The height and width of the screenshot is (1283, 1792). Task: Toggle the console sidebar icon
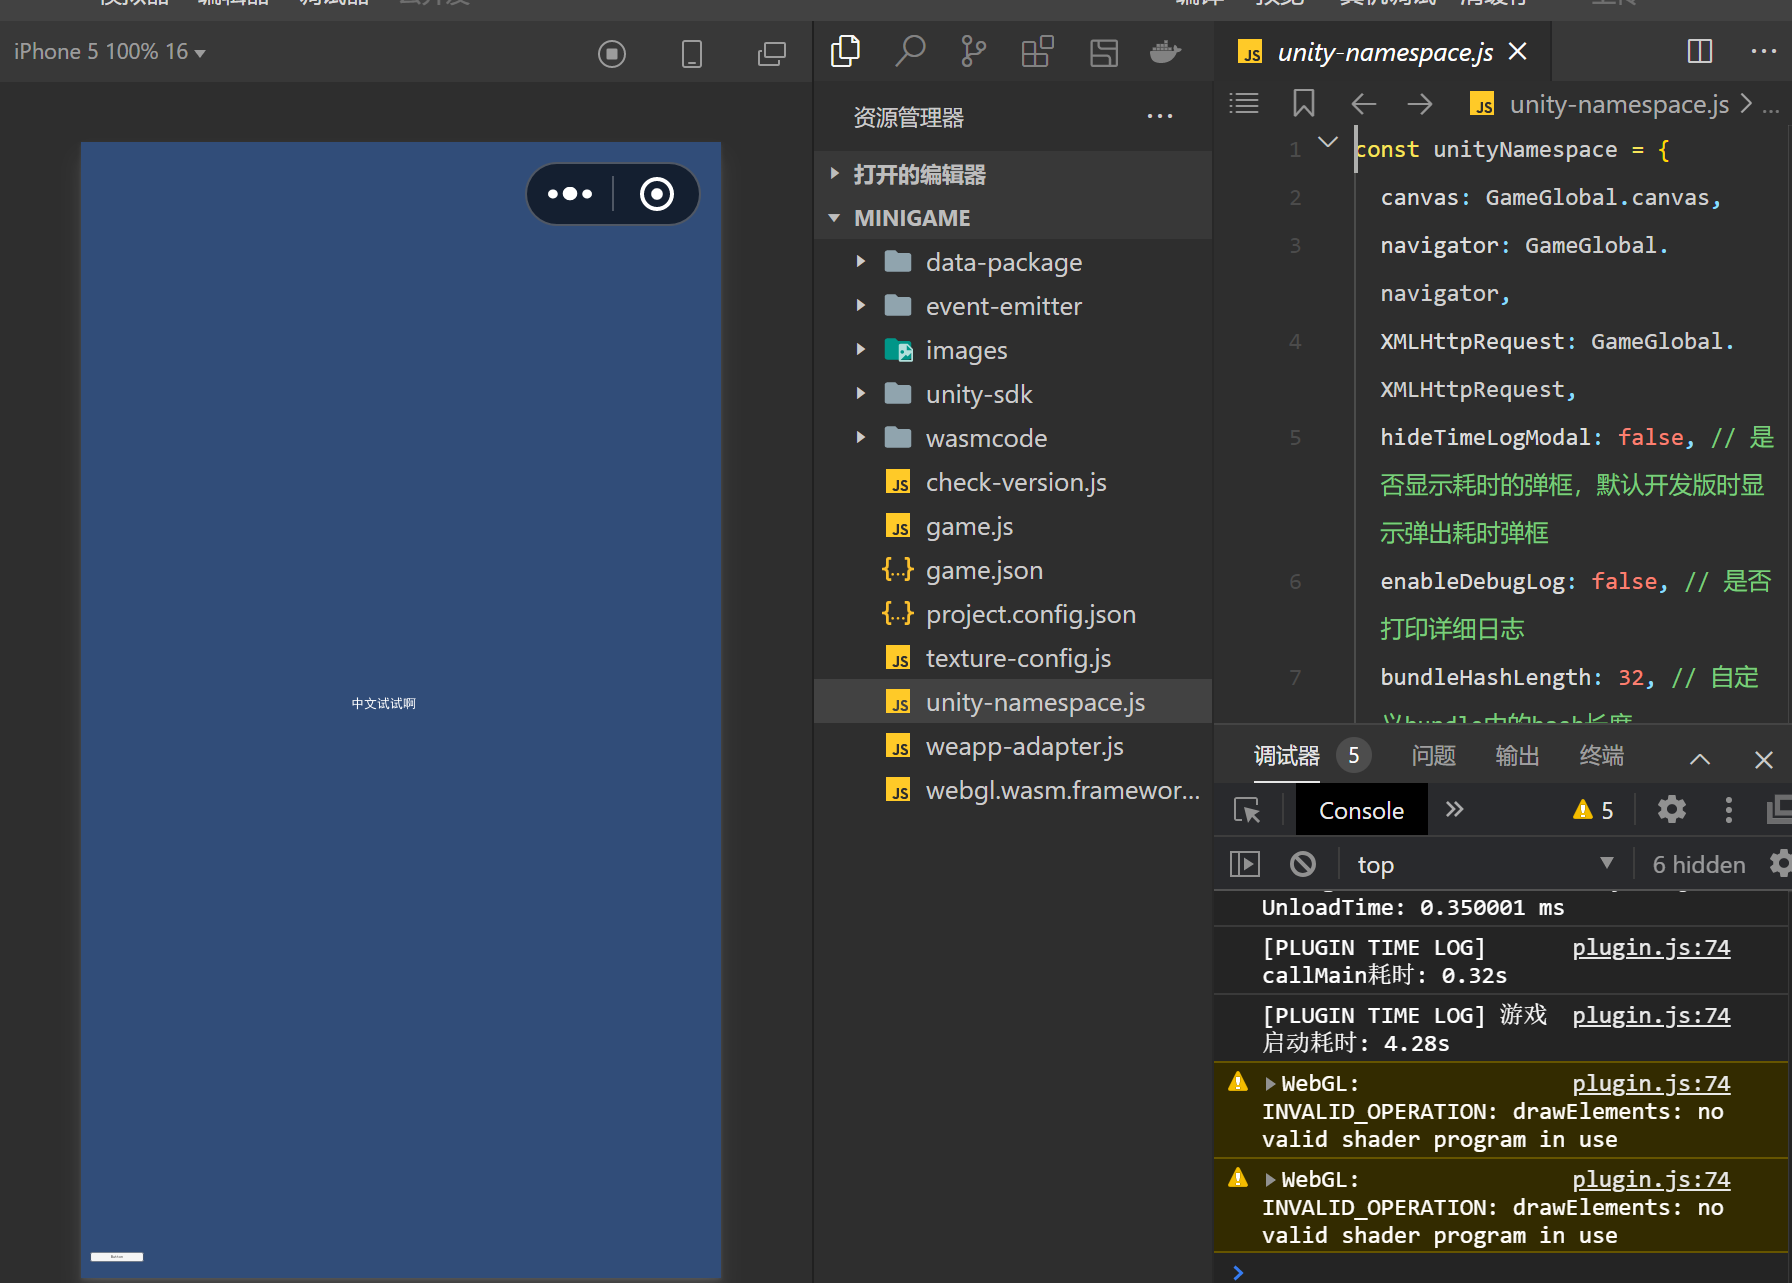click(x=1245, y=864)
